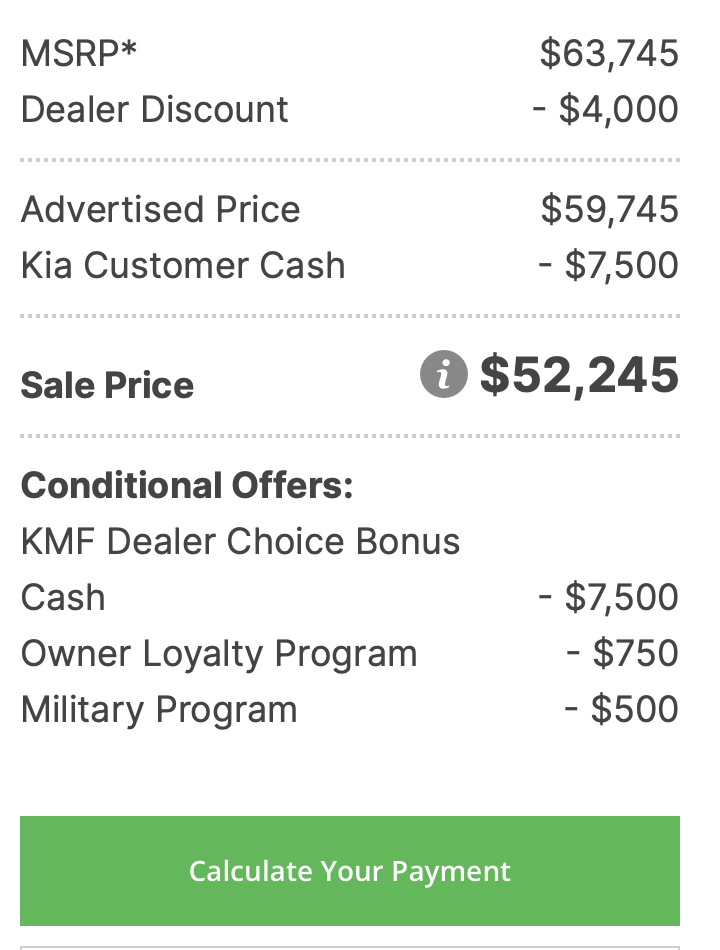
Task: Select the MSRP label
Action: click(x=79, y=53)
